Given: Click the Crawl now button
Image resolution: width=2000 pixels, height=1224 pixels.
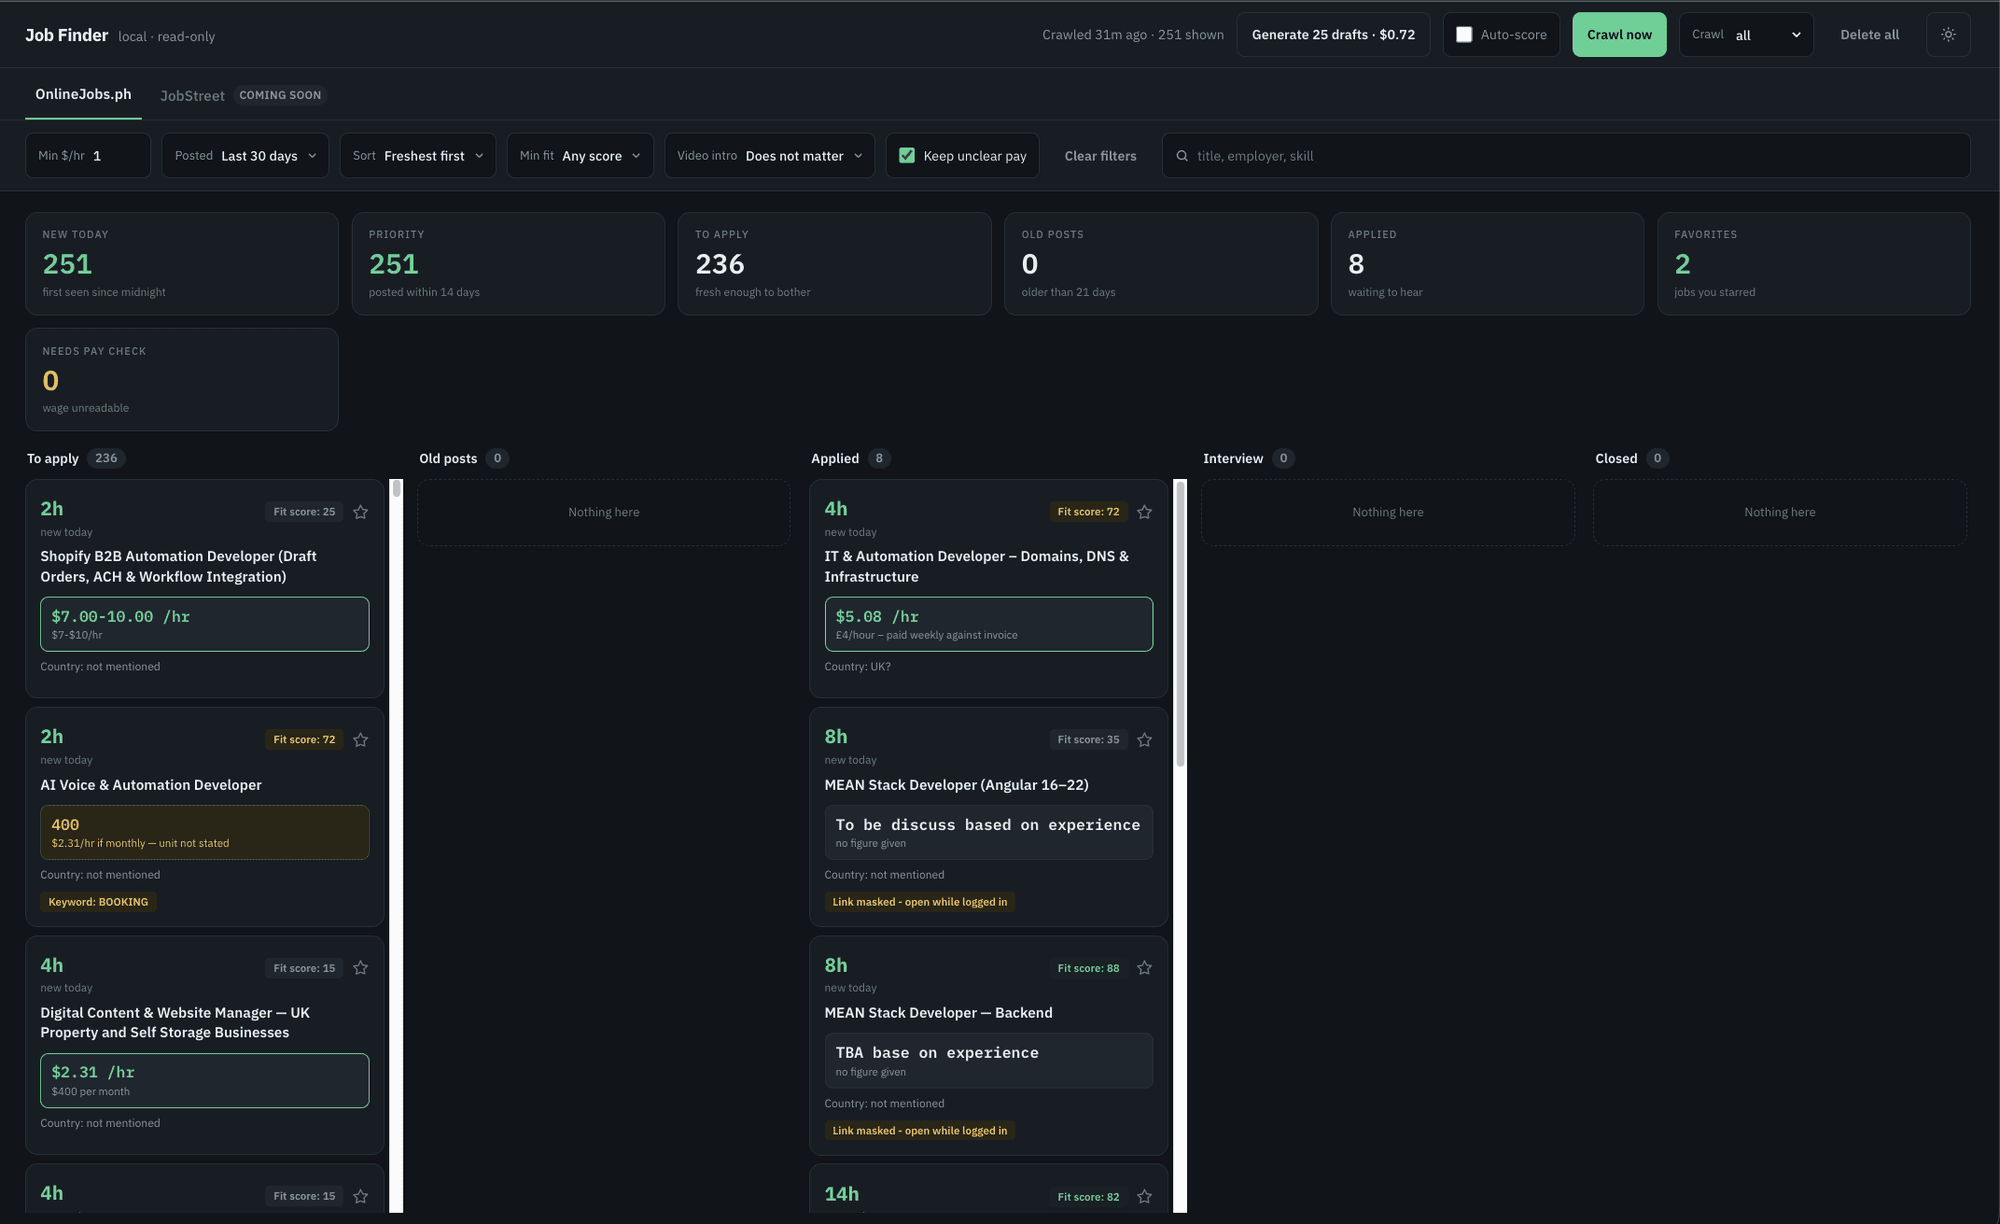Looking at the screenshot, I should (x=1619, y=35).
